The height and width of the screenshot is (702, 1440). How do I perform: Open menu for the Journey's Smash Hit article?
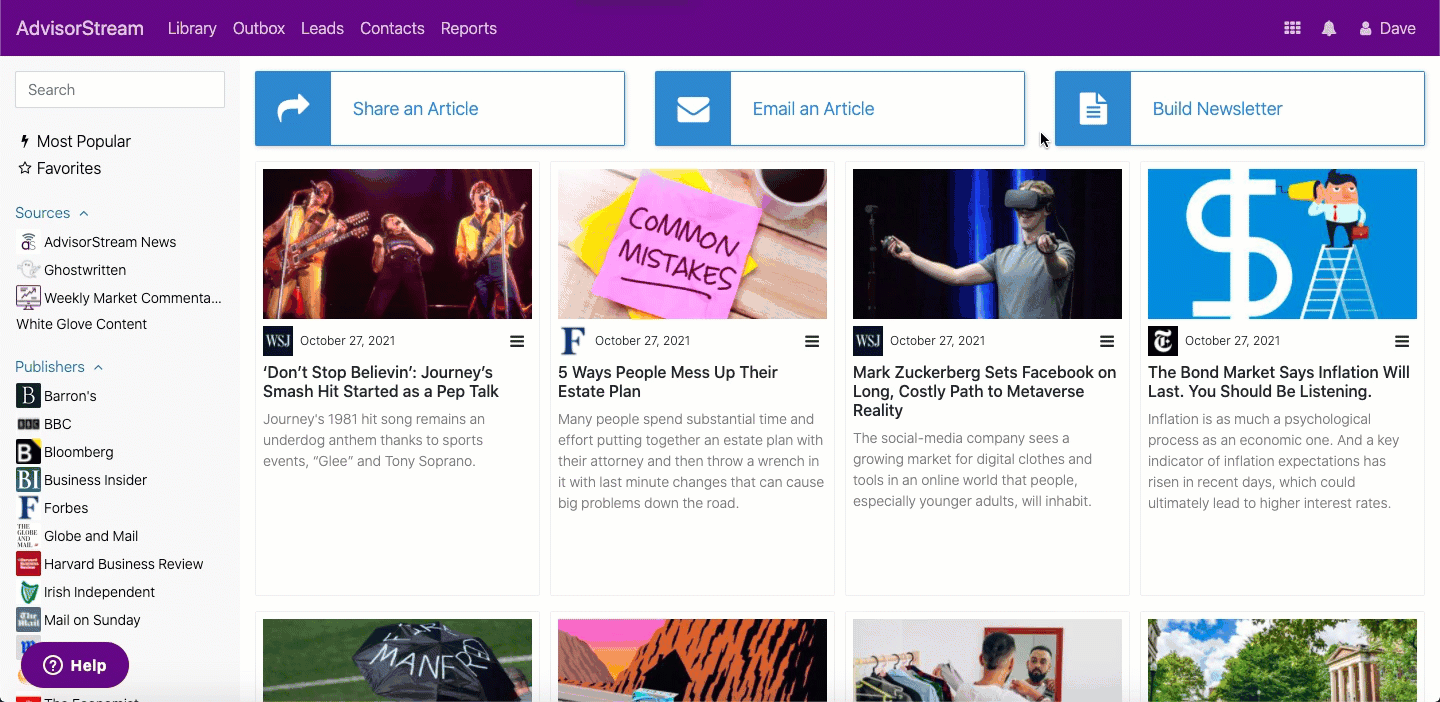point(517,341)
